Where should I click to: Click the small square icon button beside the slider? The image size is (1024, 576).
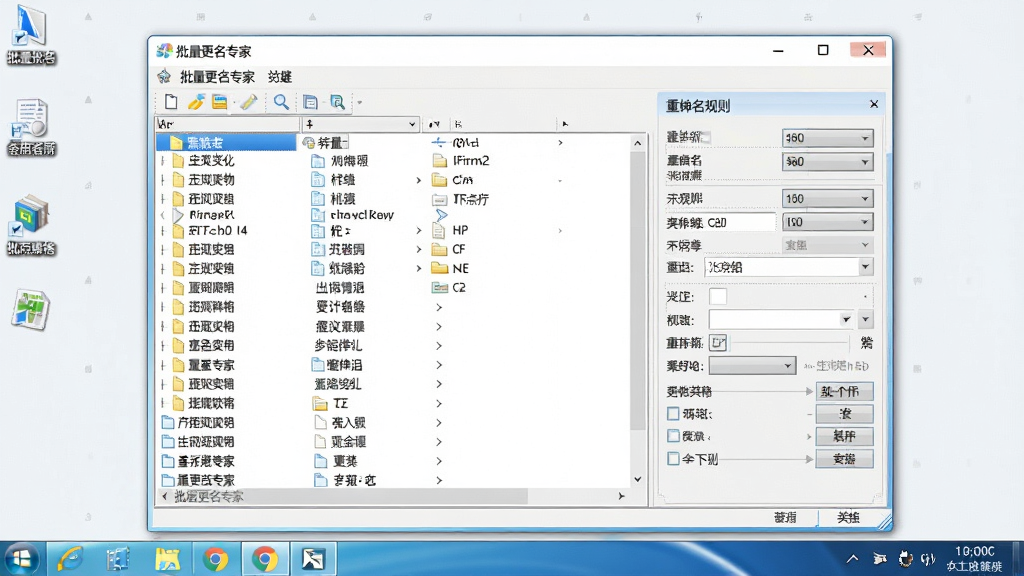(x=718, y=343)
